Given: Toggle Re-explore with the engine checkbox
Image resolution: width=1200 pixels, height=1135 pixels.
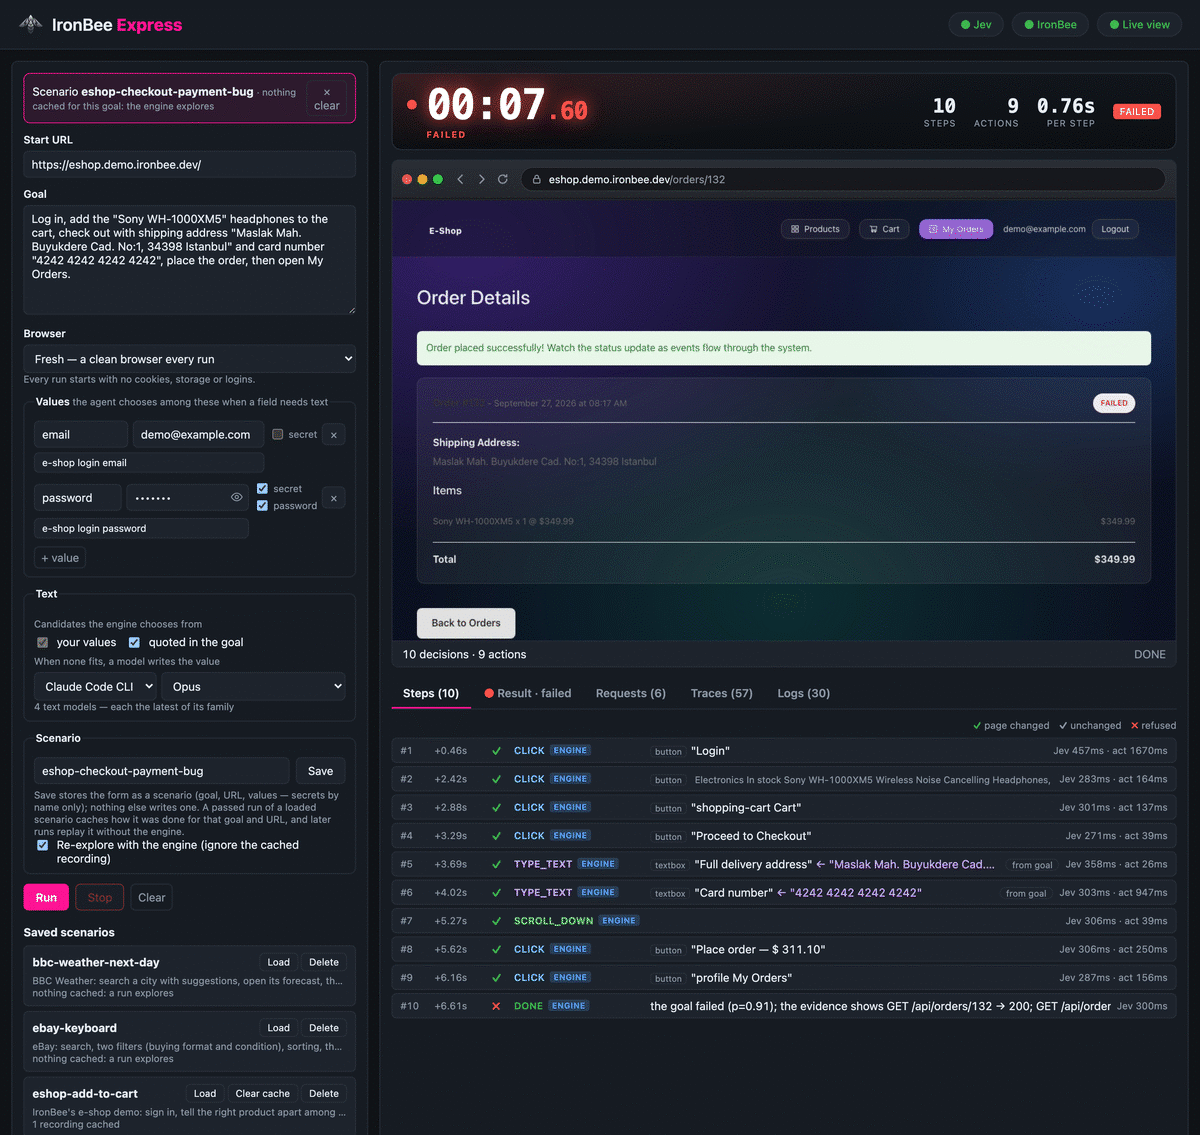Looking at the screenshot, I should click(x=42, y=845).
